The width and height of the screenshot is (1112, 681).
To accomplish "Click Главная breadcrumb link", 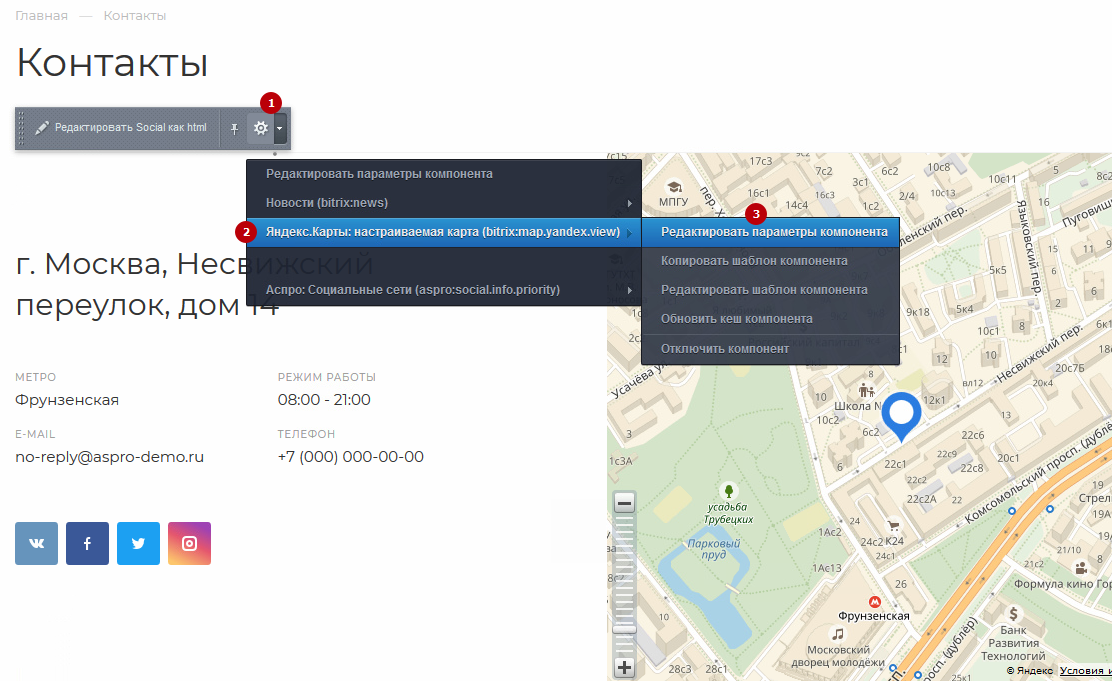I will point(42,16).
